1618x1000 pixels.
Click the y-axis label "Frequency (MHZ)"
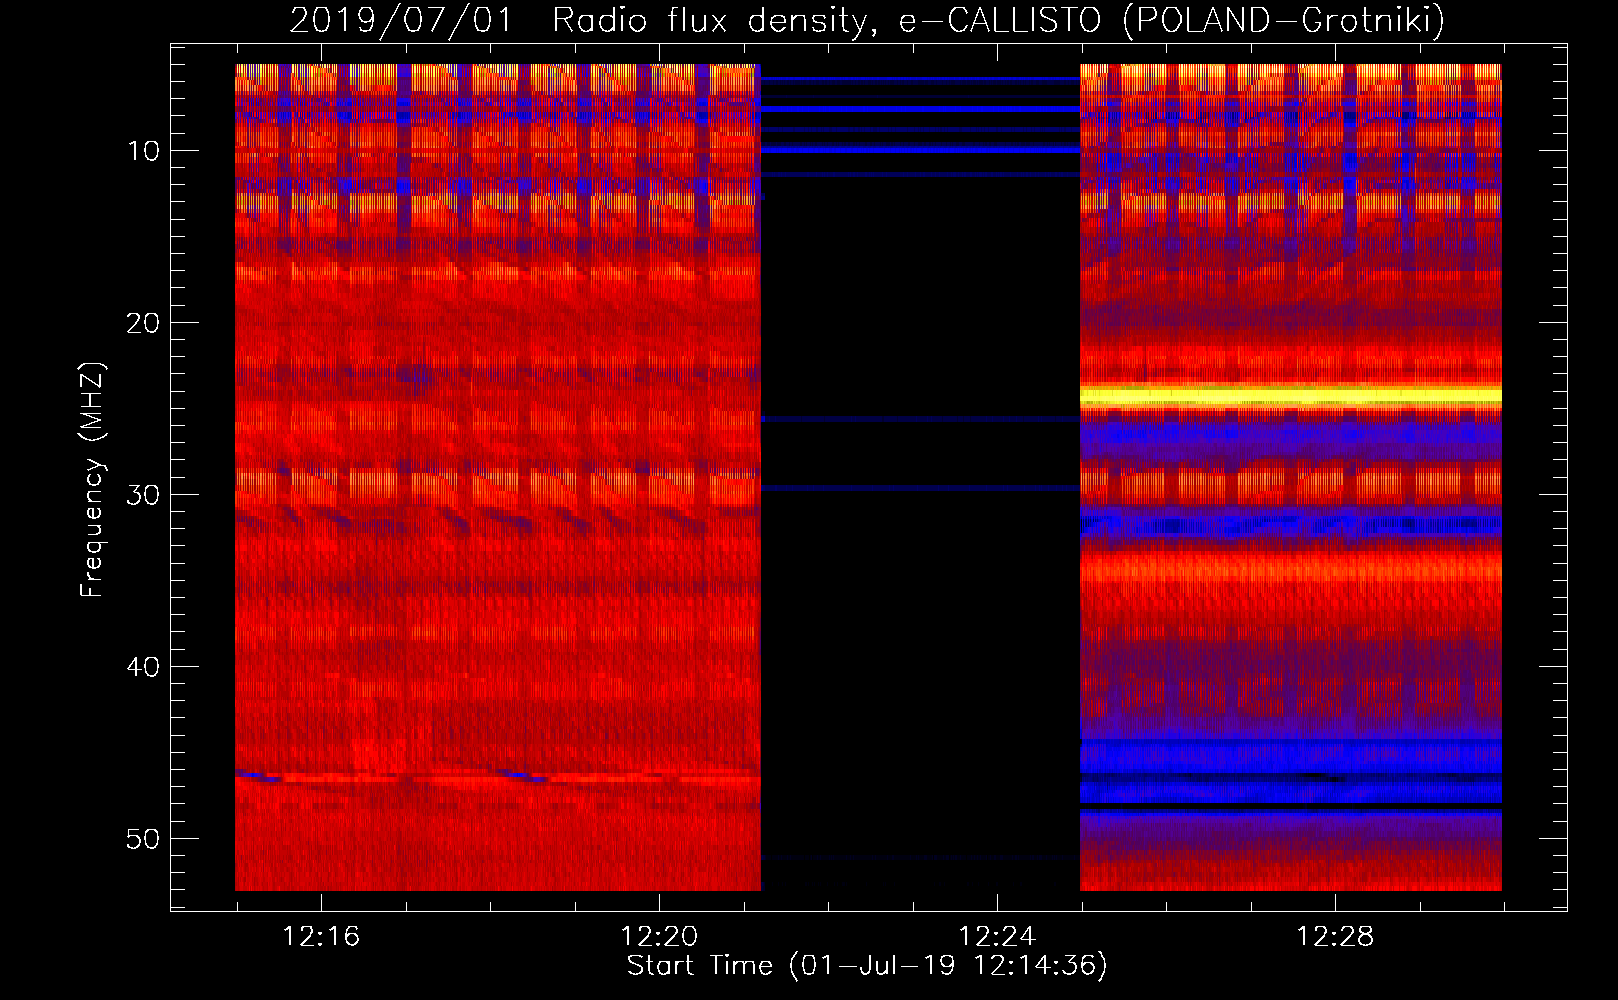tap(92, 480)
